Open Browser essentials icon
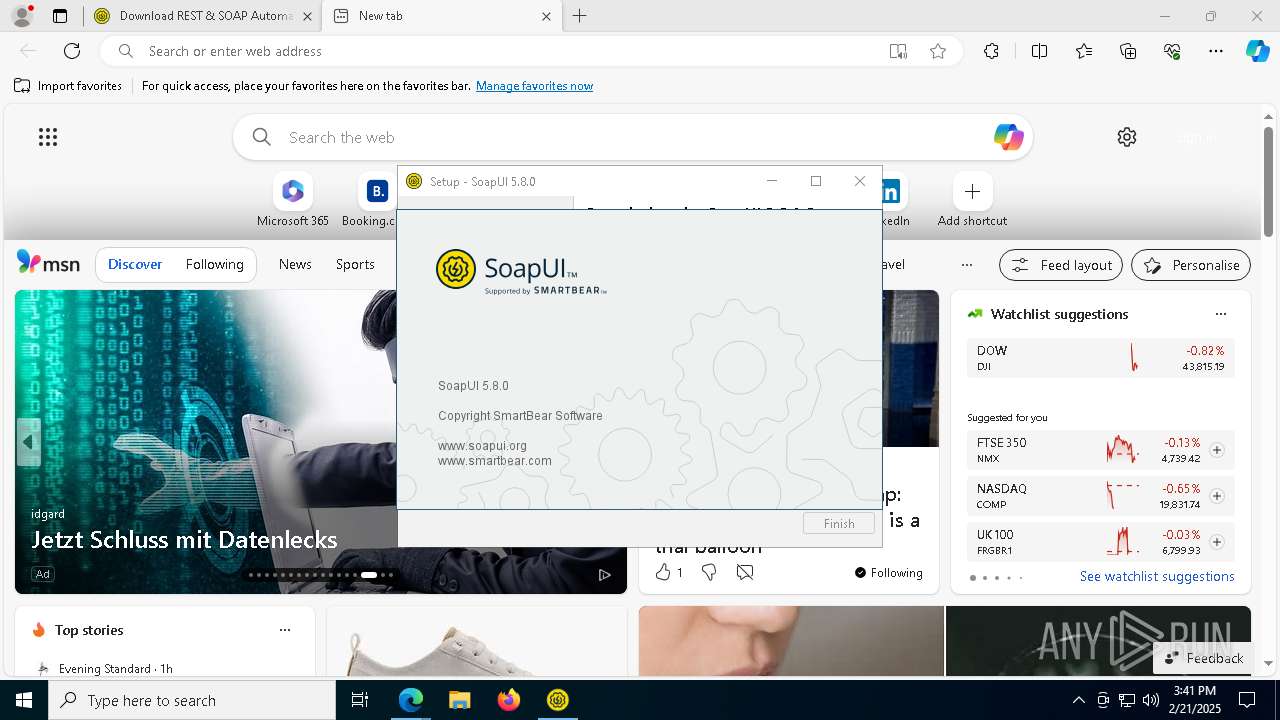The height and width of the screenshot is (720, 1280). point(1172,51)
